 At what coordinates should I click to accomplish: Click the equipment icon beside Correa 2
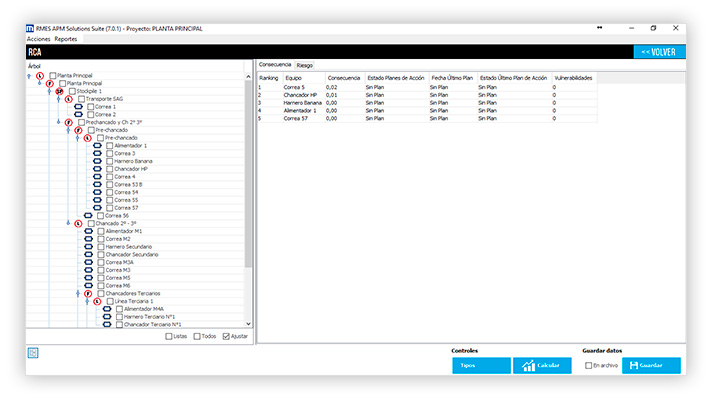pos(79,115)
